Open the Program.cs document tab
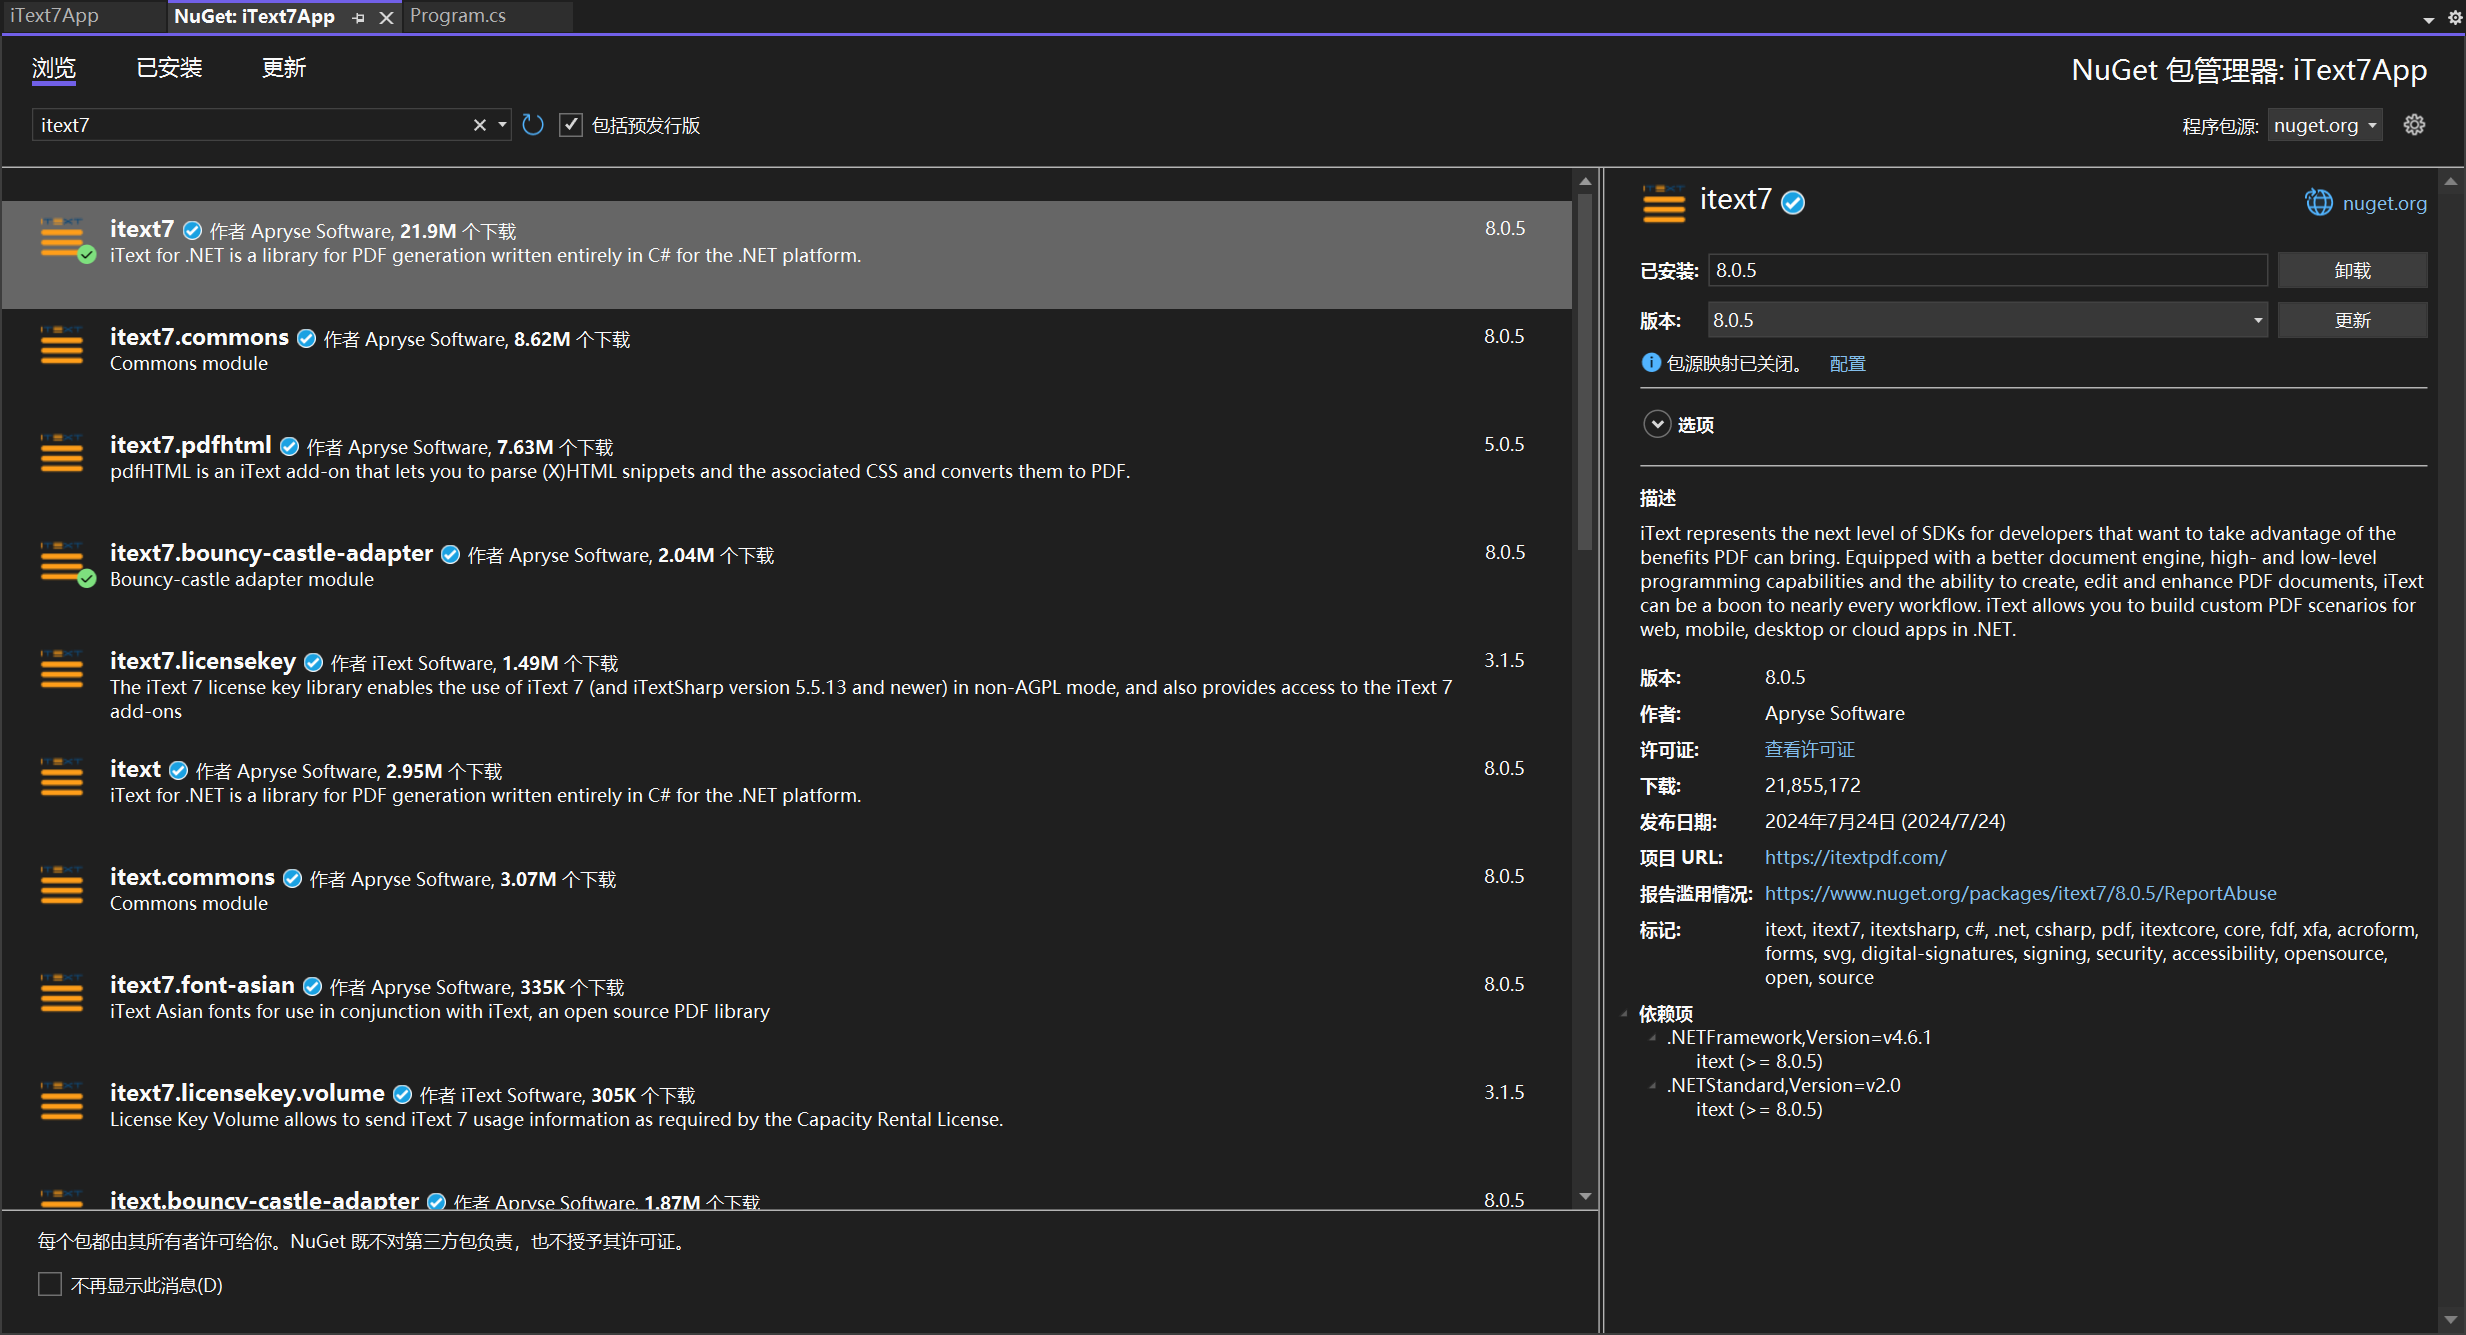This screenshot has width=2466, height=1335. (x=458, y=16)
